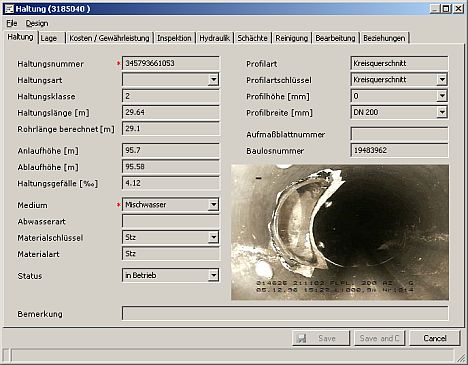Click the Haltungslänge field showing 29.64
The image size is (468, 365).
171,112
